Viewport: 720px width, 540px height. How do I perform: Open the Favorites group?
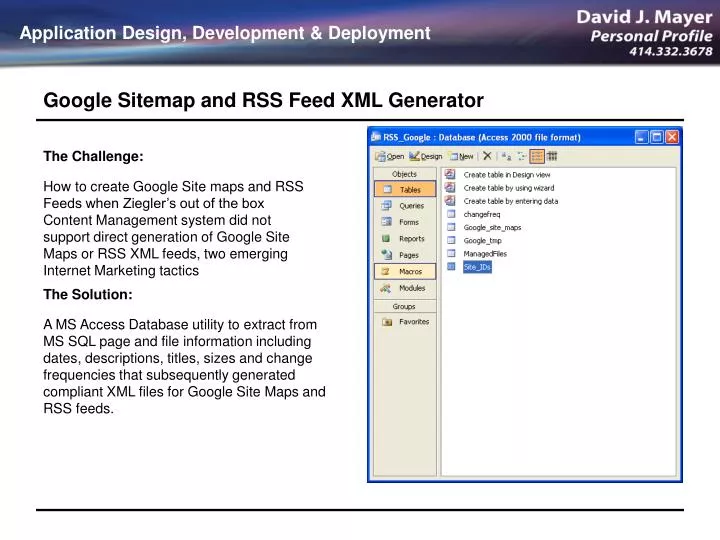click(x=405, y=322)
